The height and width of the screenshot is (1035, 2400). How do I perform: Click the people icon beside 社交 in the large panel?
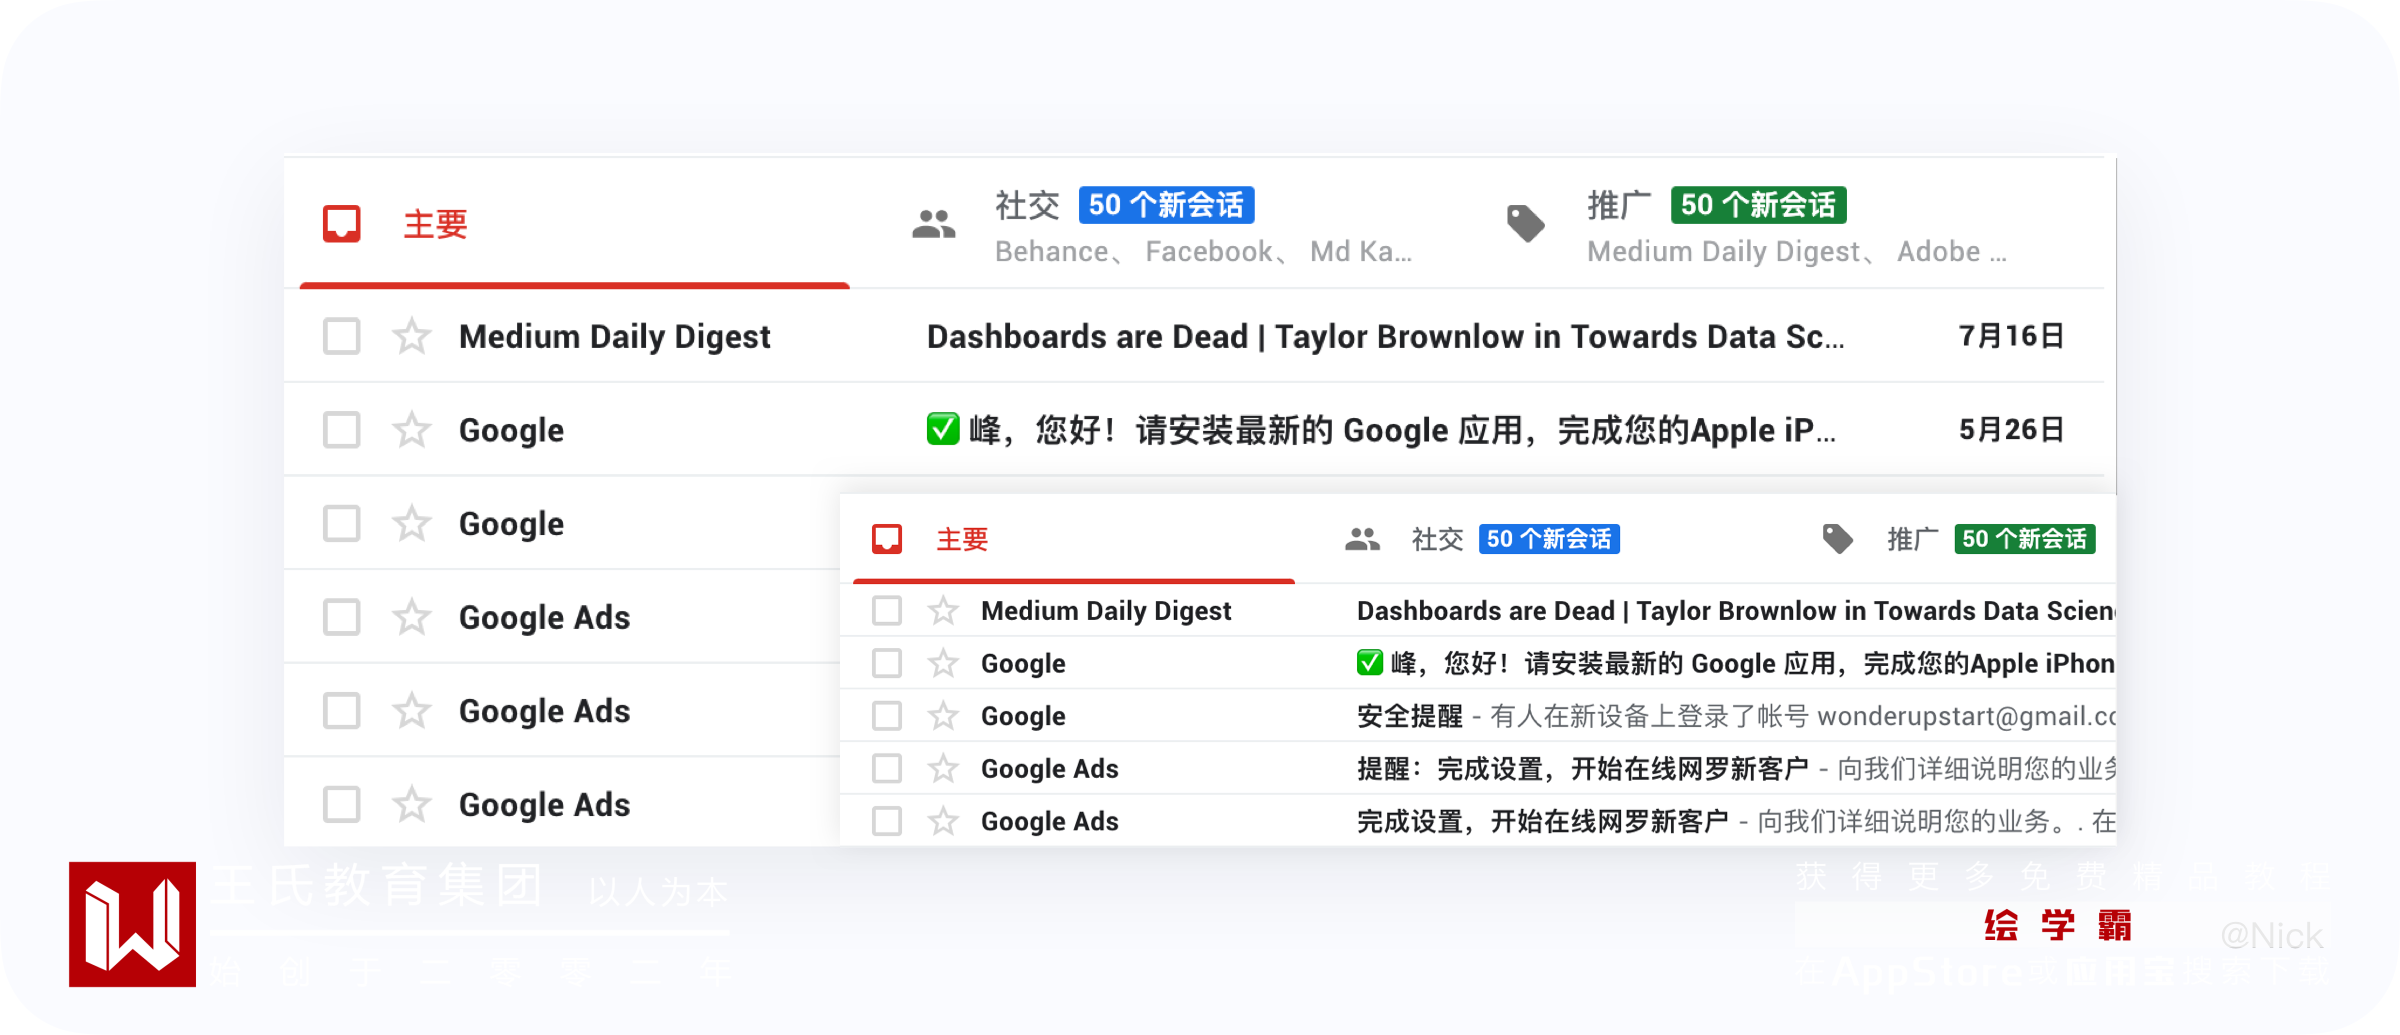[x=934, y=224]
